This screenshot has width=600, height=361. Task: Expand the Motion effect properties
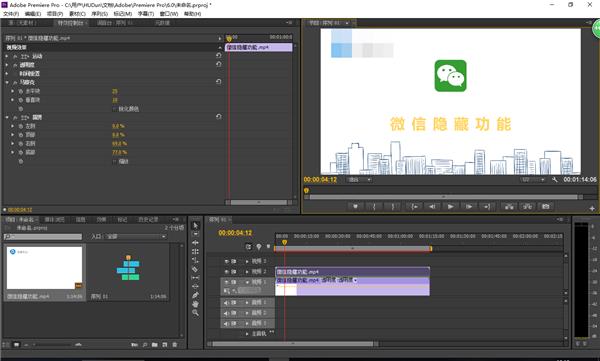coord(7,56)
